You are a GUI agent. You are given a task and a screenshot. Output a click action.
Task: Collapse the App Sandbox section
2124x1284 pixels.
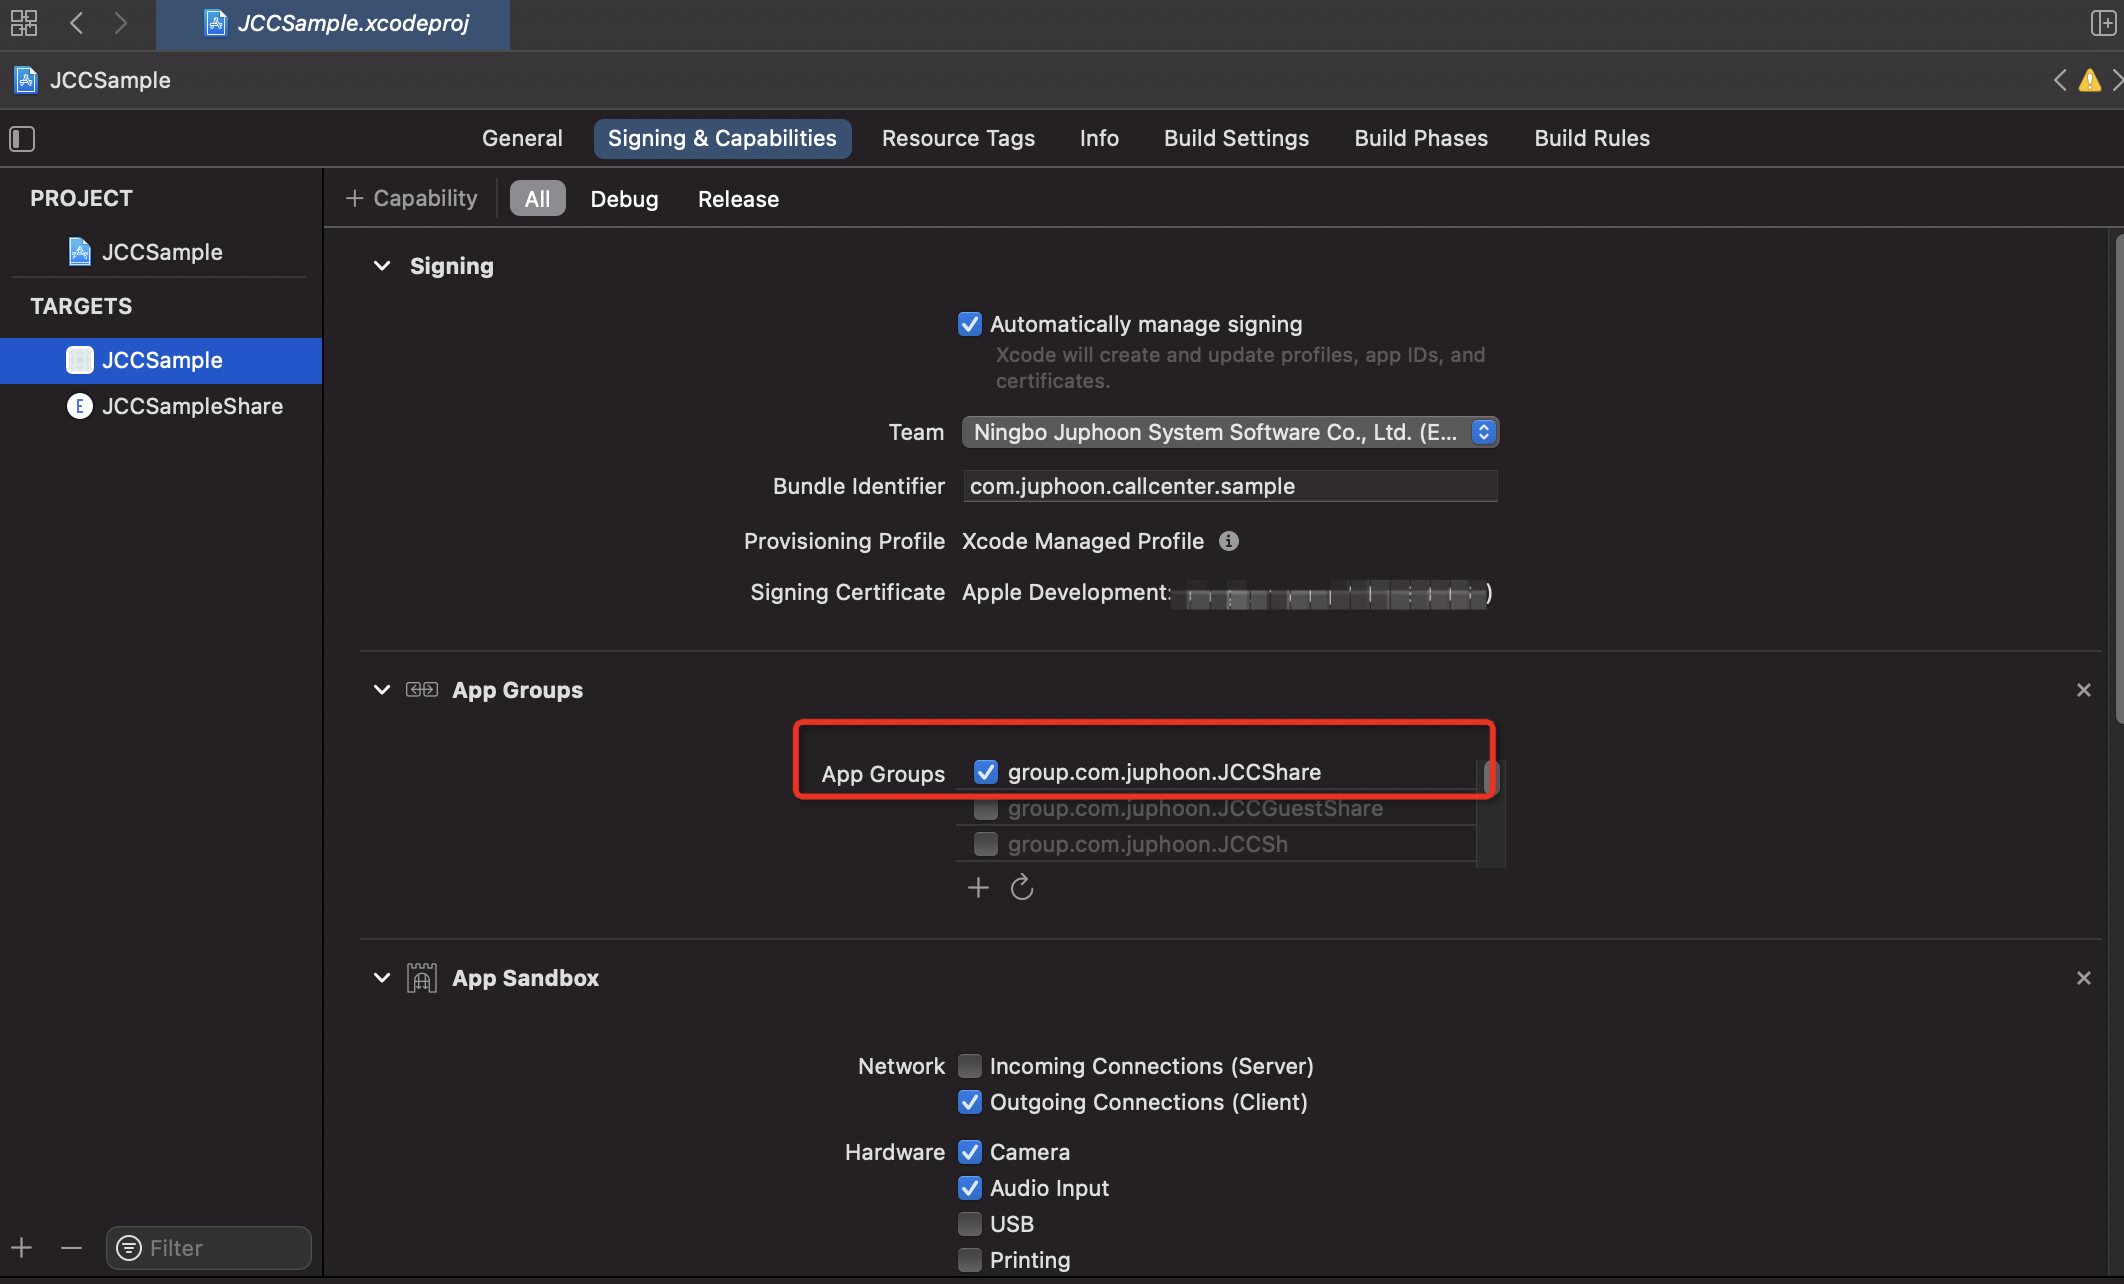click(381, 978)
